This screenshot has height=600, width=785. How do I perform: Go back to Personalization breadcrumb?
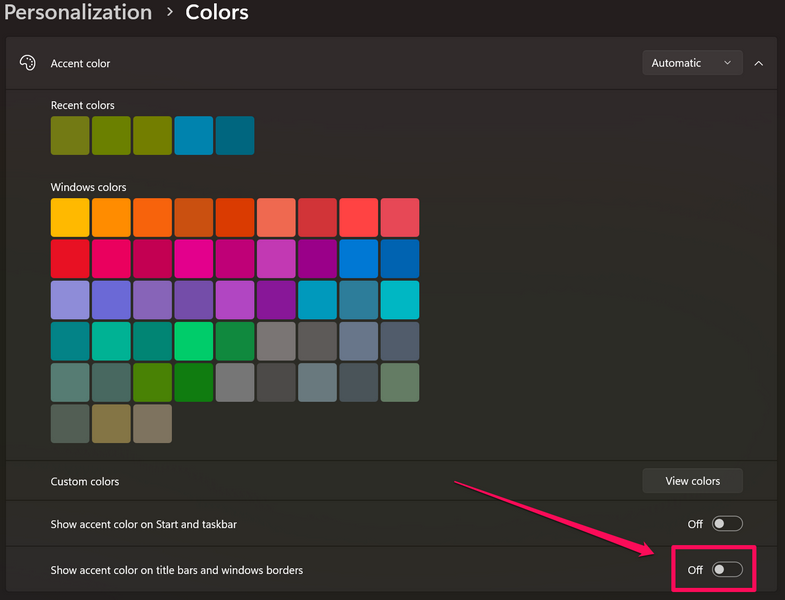[x=78, y=13]
